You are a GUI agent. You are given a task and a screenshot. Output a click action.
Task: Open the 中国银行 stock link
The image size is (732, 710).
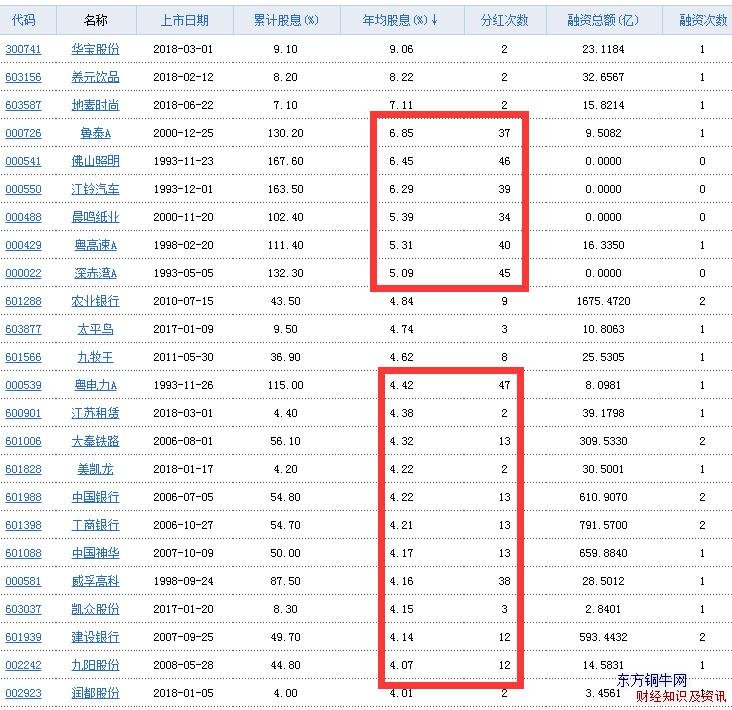click(95, 497)
